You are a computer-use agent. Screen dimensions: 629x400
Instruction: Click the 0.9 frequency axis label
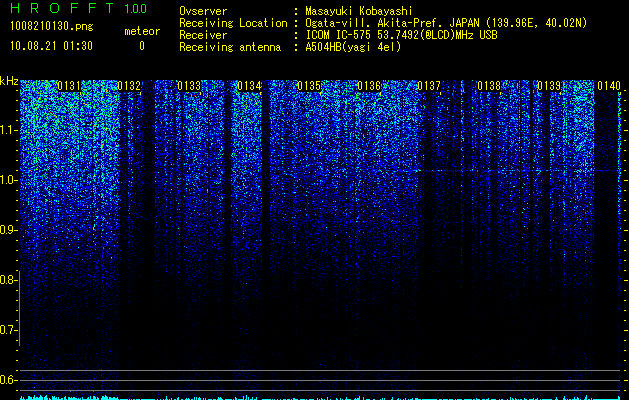[8, 230]
